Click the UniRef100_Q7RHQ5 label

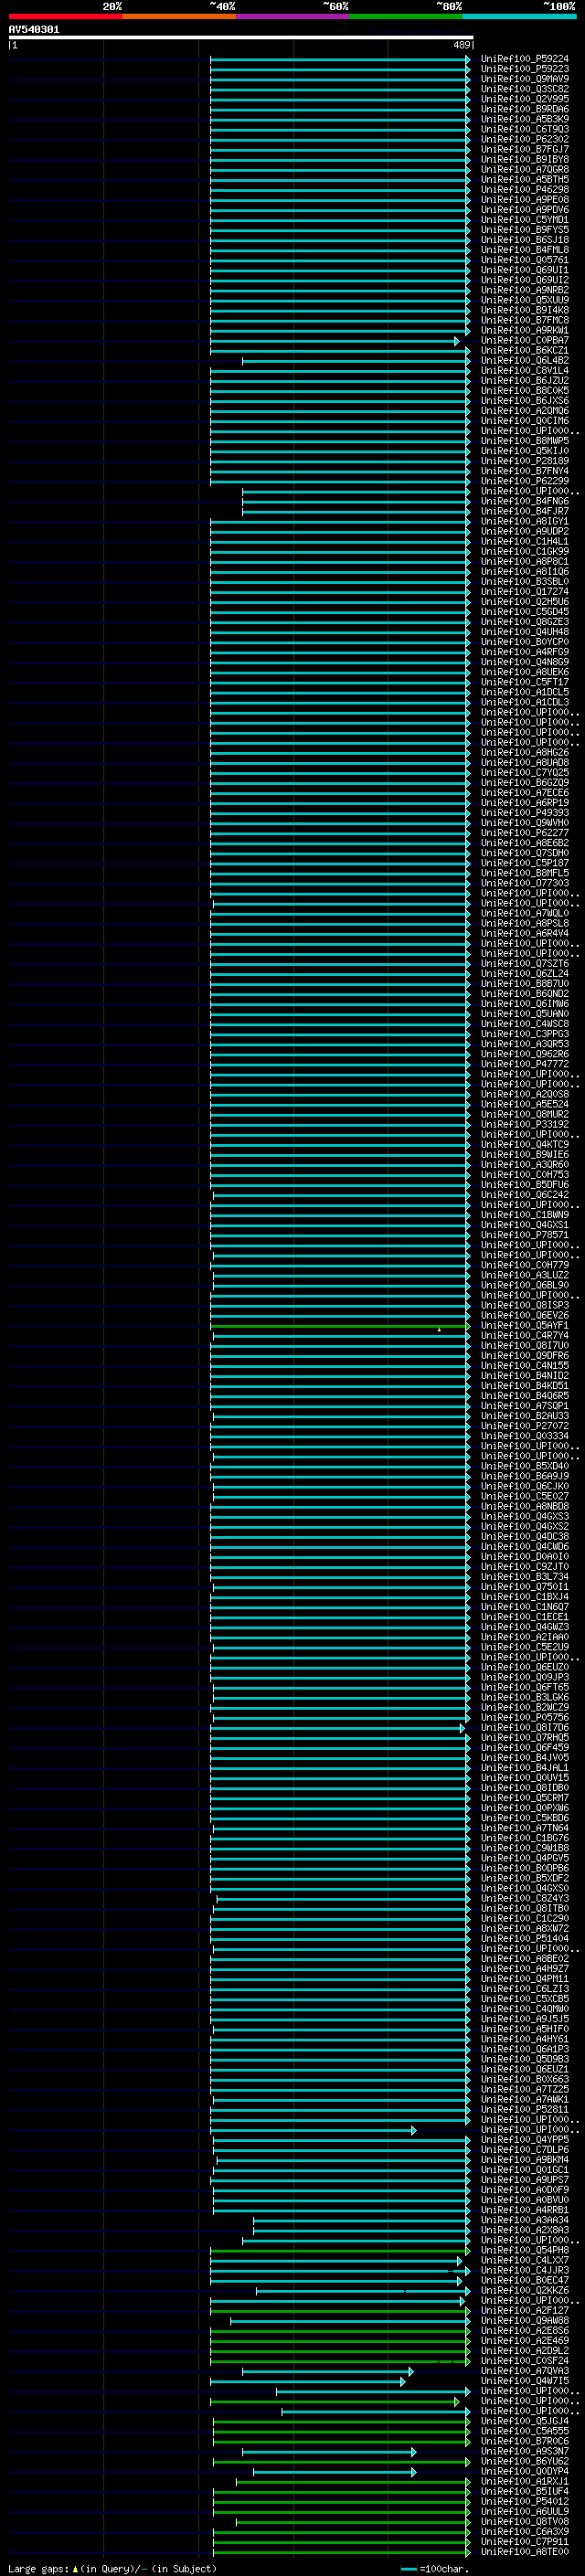[524, 1737]
